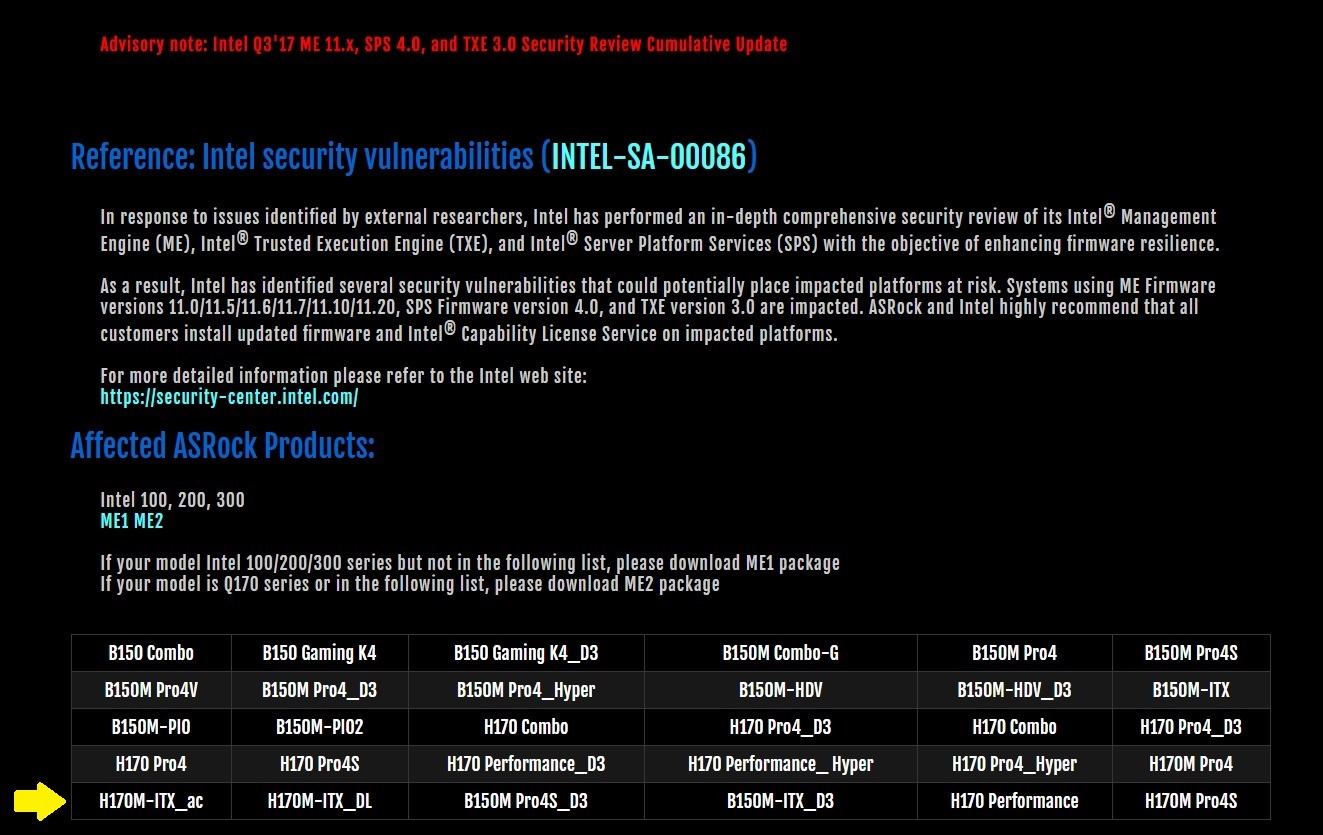Select the B150 Gaming K4_D3 cell

pos(526,653)
